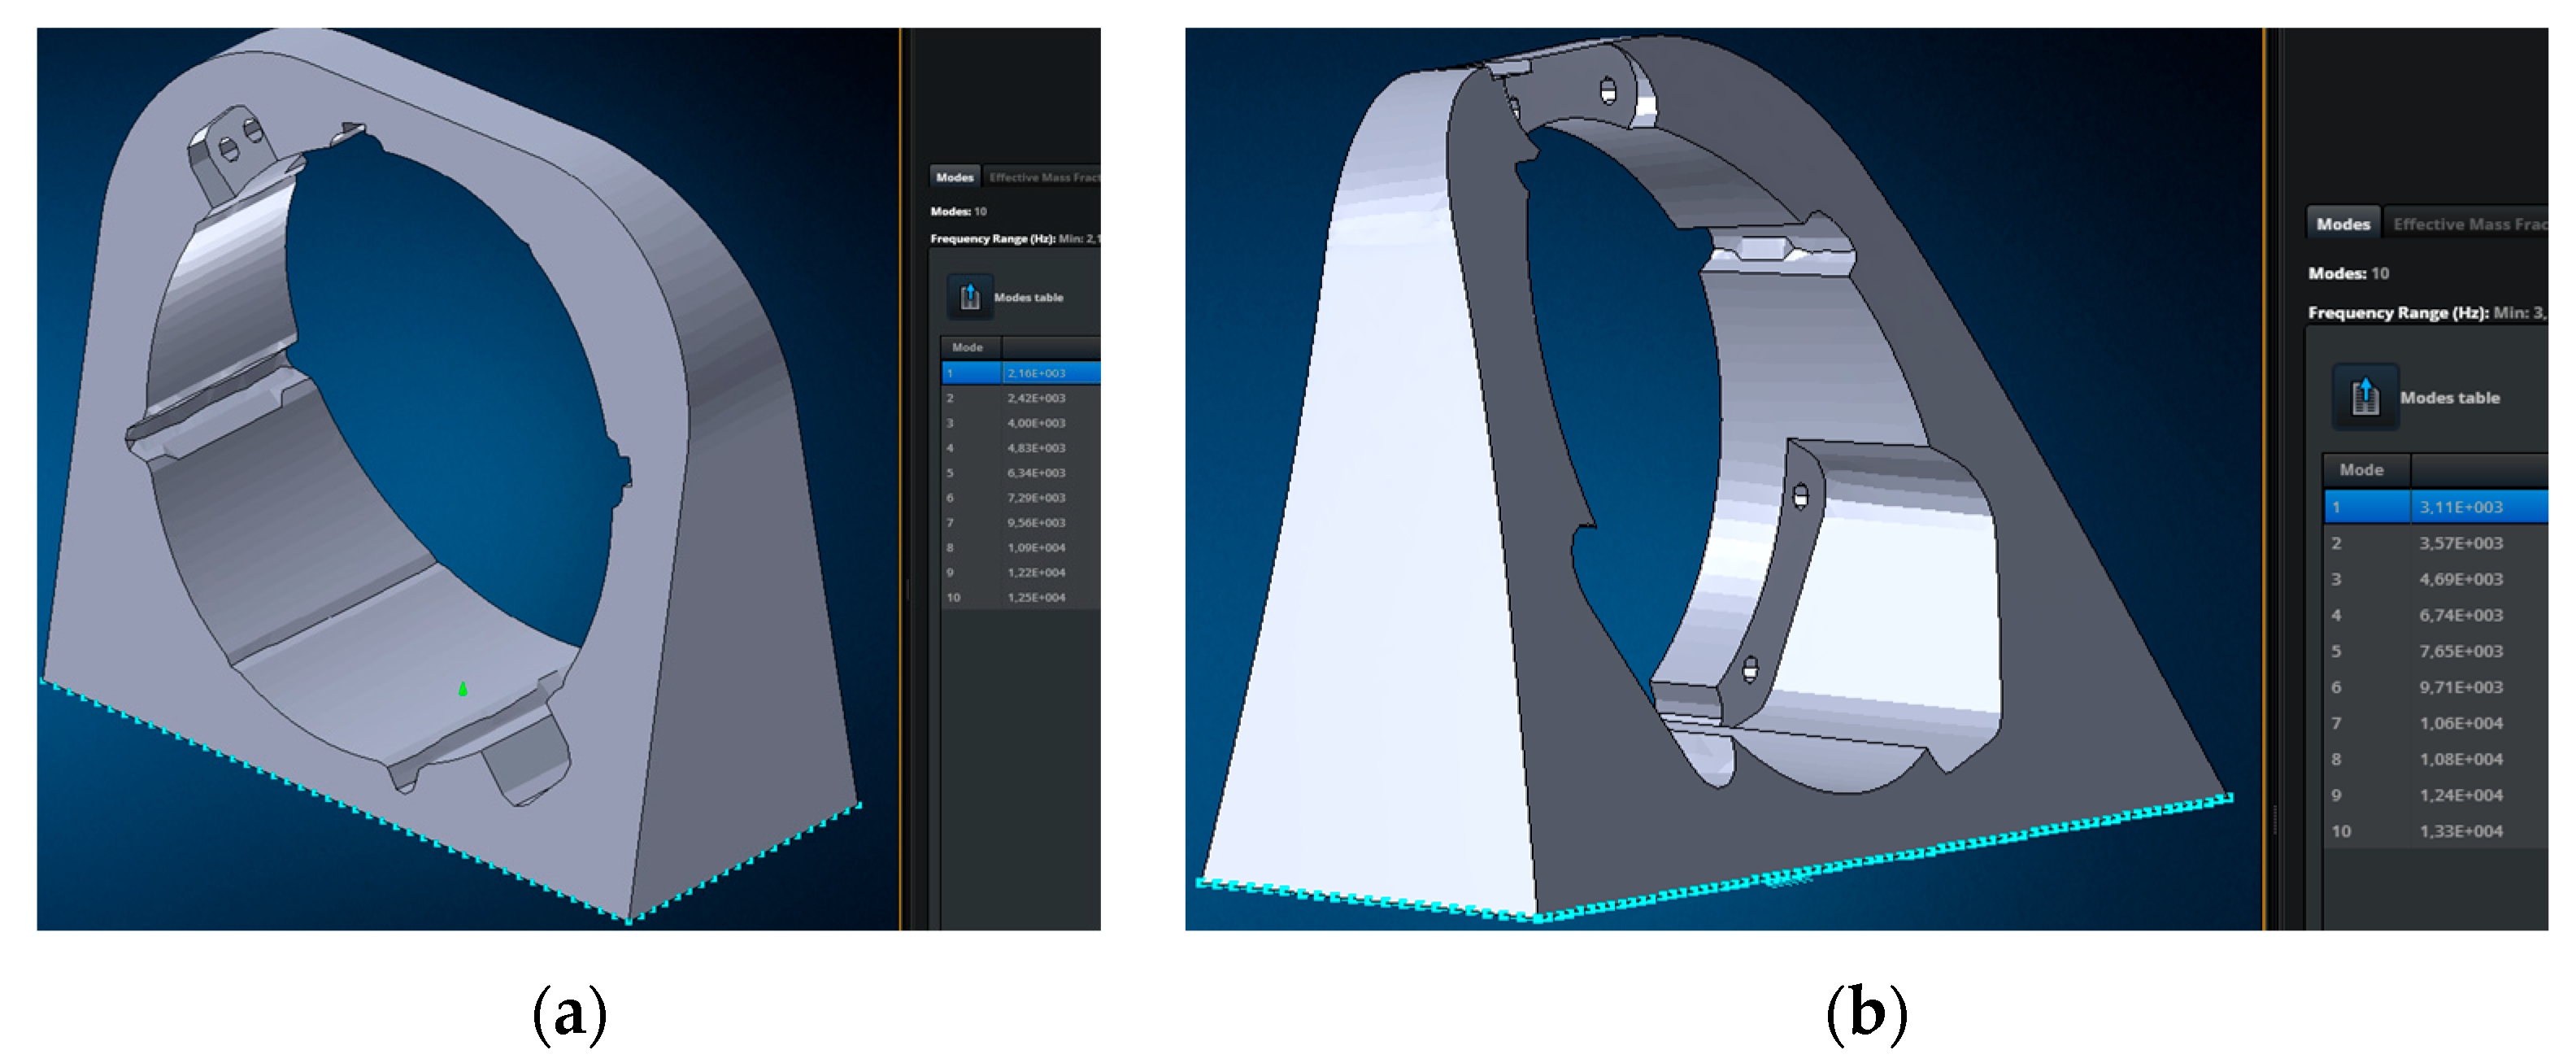This screenshot has height=1063, width=2576.
Task: Select mode row with frequency 2,42E+003
Action: point(1035,398)
